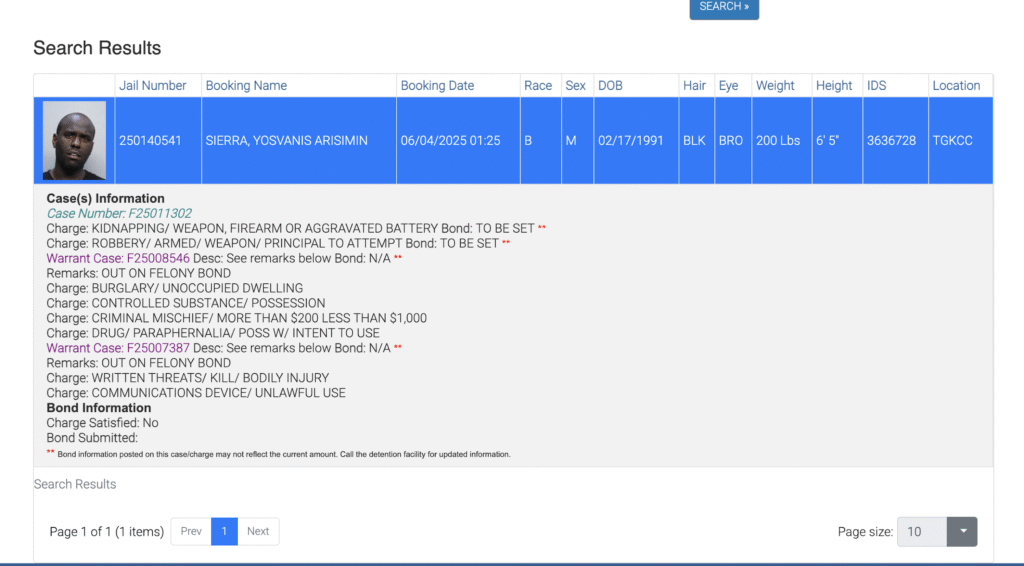Click the page size field showing 10
Image resolution: width=1024 pixels, height=566 pixels.
tap(921, 532)
